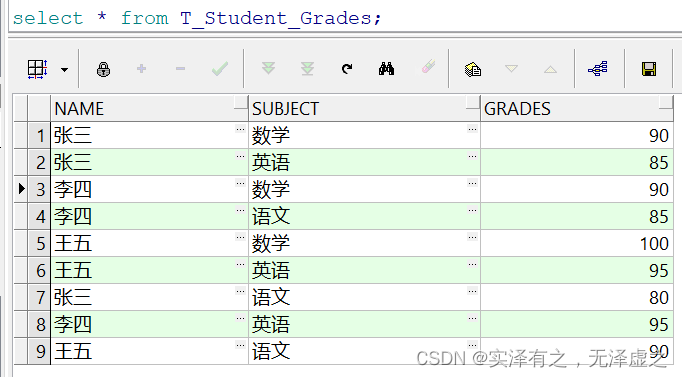Click the floppy disk save icon
The image size is (682, 377).
click(649, 69)
